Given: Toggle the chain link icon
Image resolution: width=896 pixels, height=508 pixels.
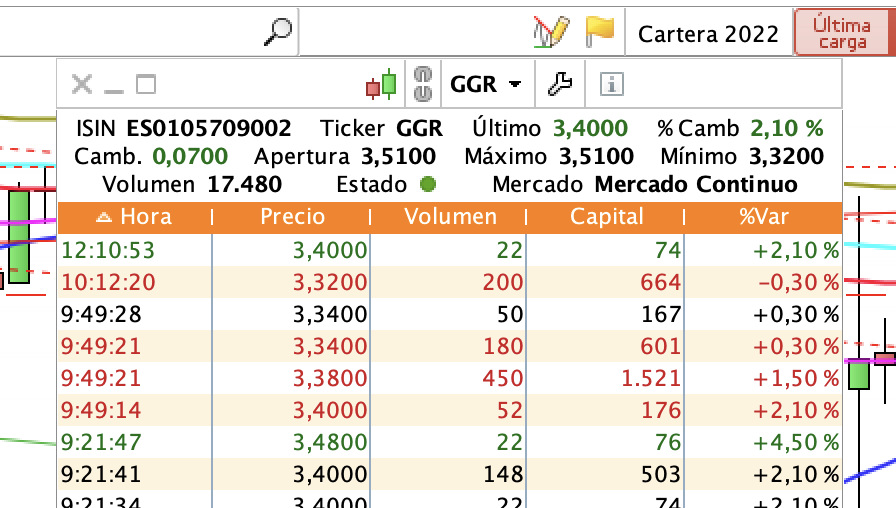Looking at the screenshot, I should click(423, 85).
